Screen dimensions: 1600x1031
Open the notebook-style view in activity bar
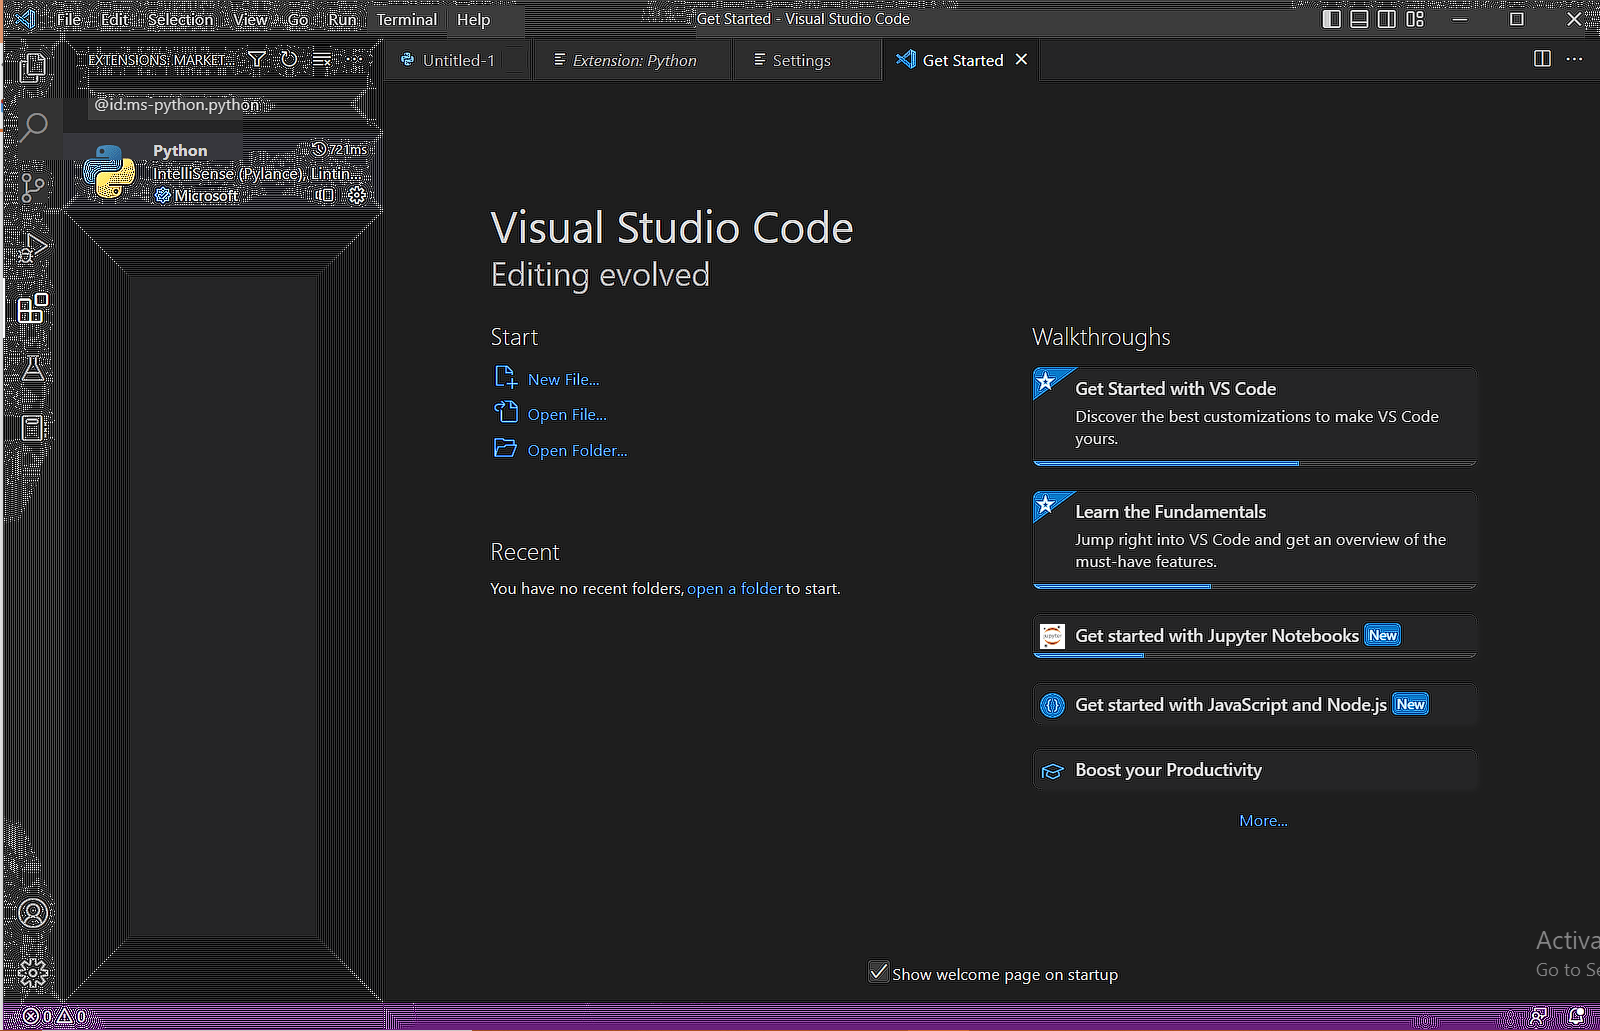33,428
